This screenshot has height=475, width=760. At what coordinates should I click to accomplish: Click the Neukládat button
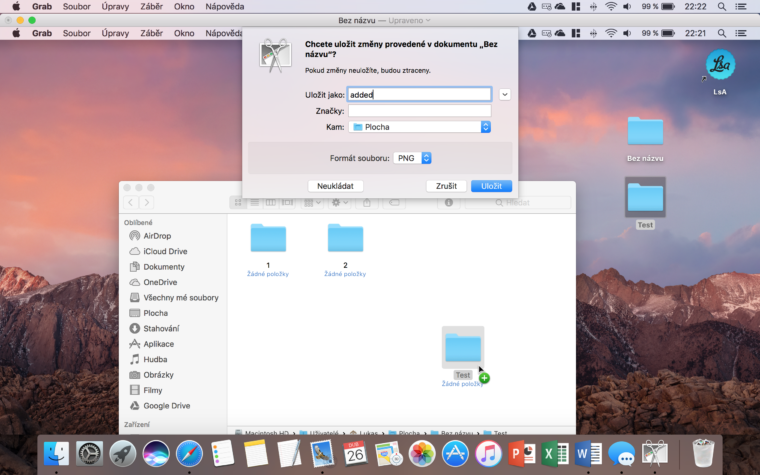click(x=335, y=186)
